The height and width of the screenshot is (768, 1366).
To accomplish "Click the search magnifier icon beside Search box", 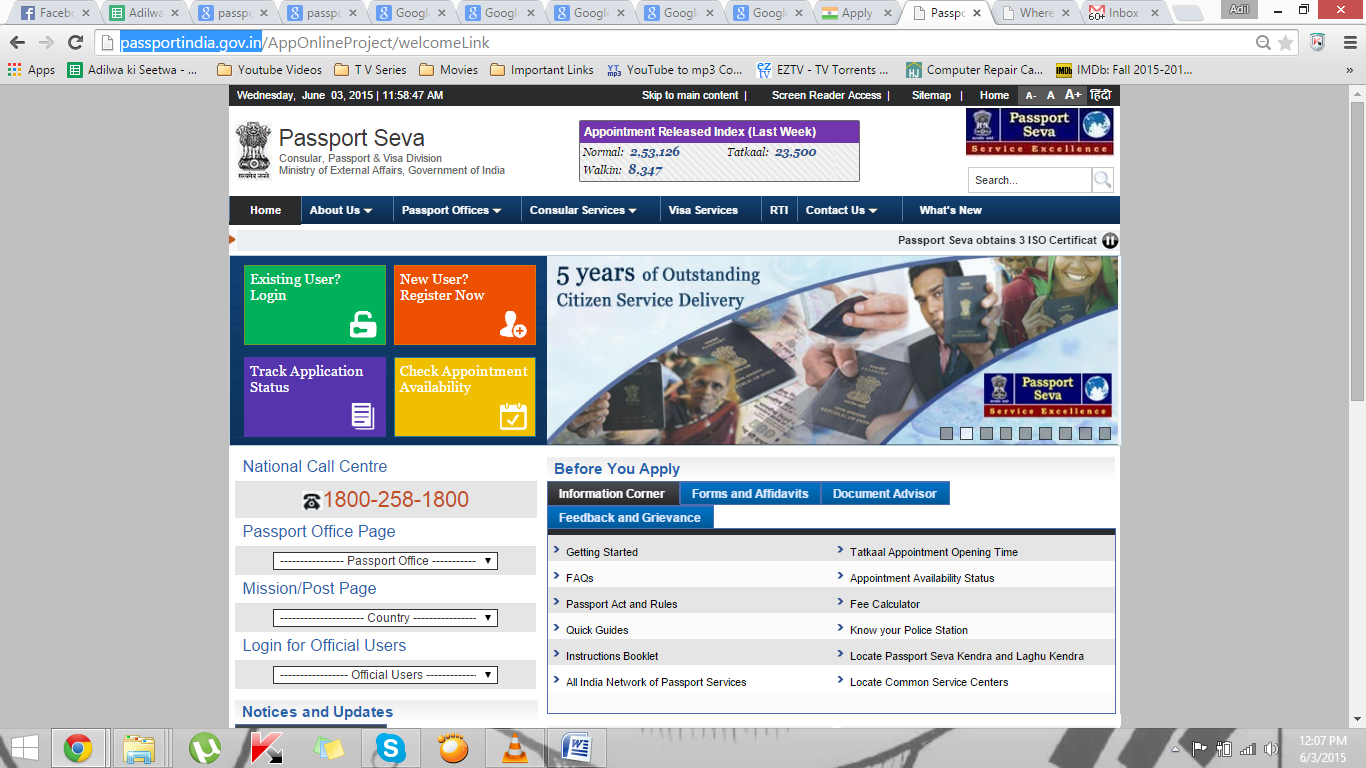I will (1102, 180).
